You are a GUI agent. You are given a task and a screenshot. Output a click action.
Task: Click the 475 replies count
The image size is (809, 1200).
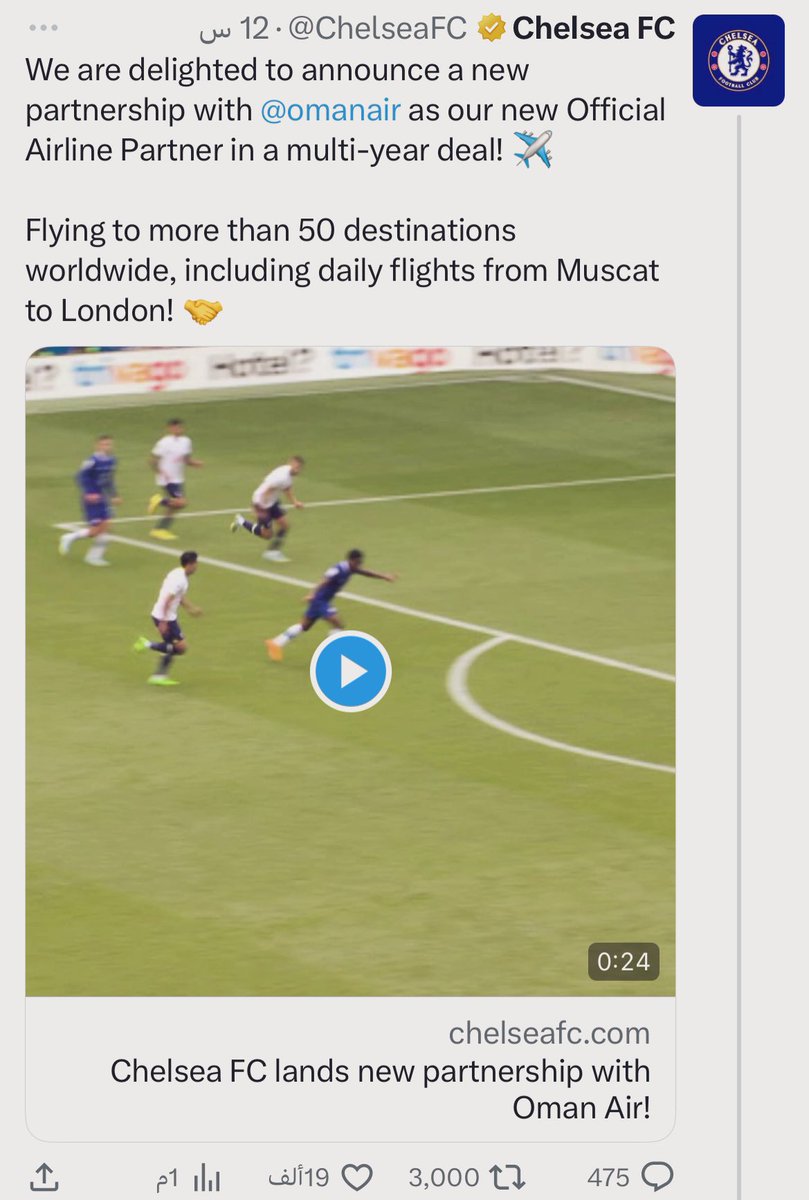point(608,1177)
